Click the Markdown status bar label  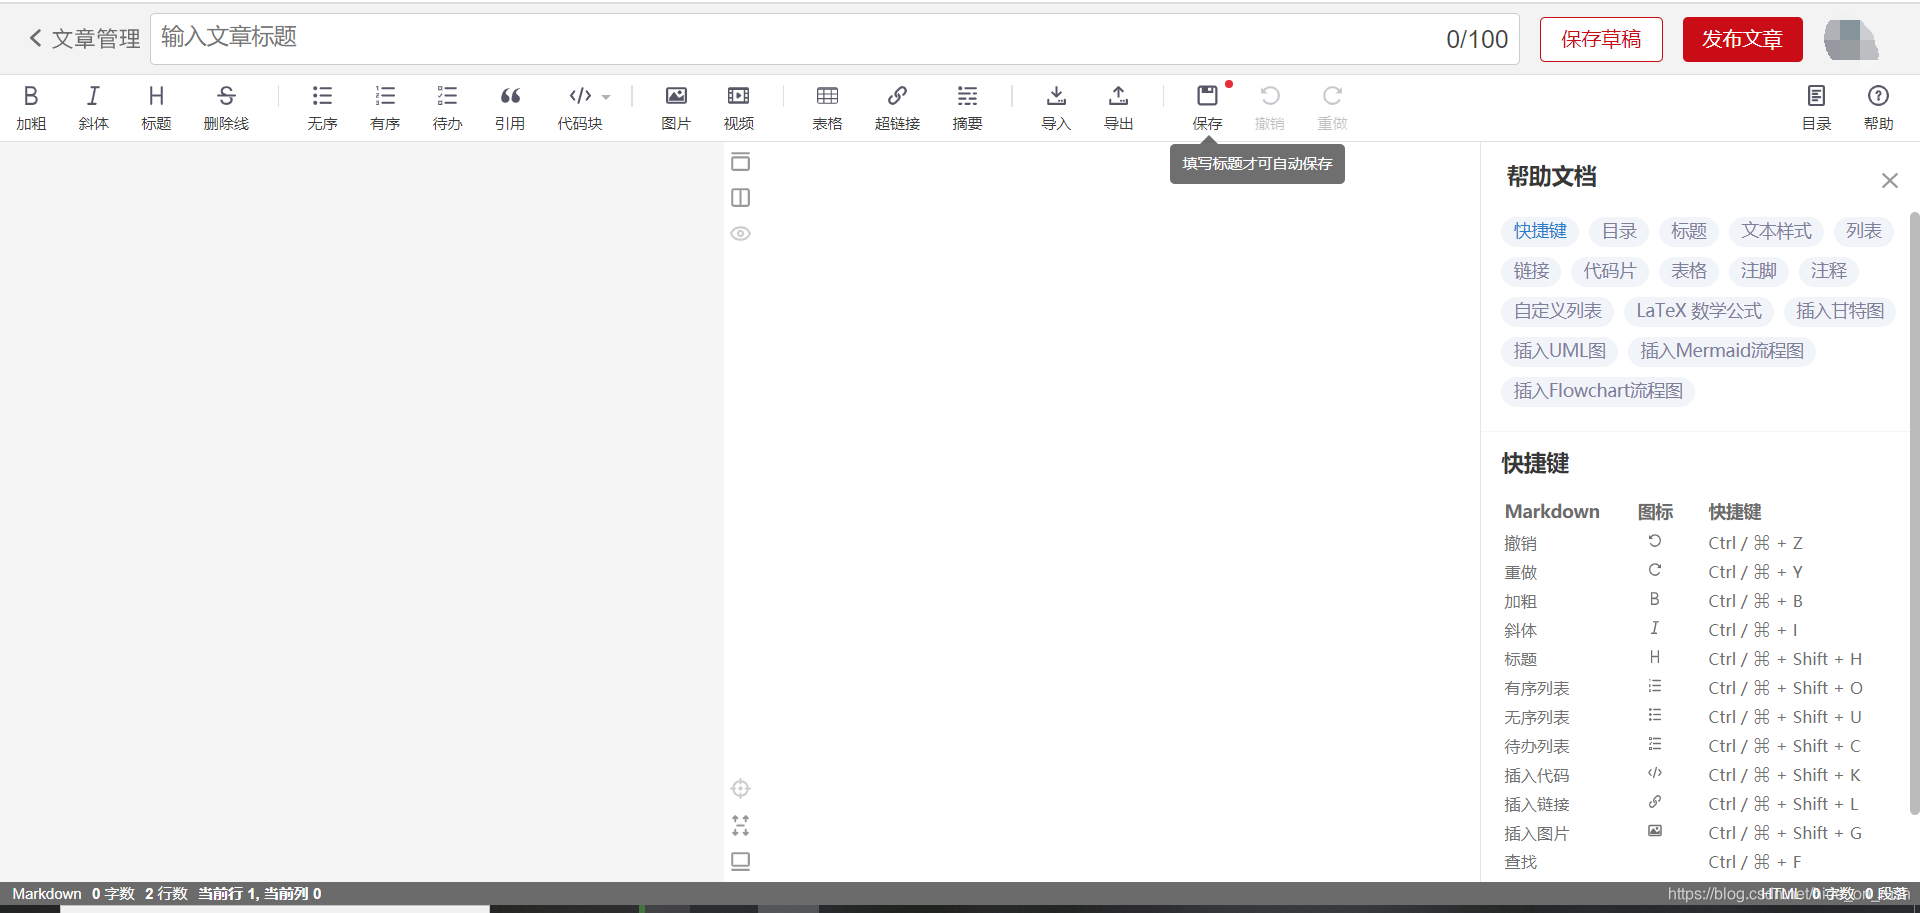click(x=47, y=894)
